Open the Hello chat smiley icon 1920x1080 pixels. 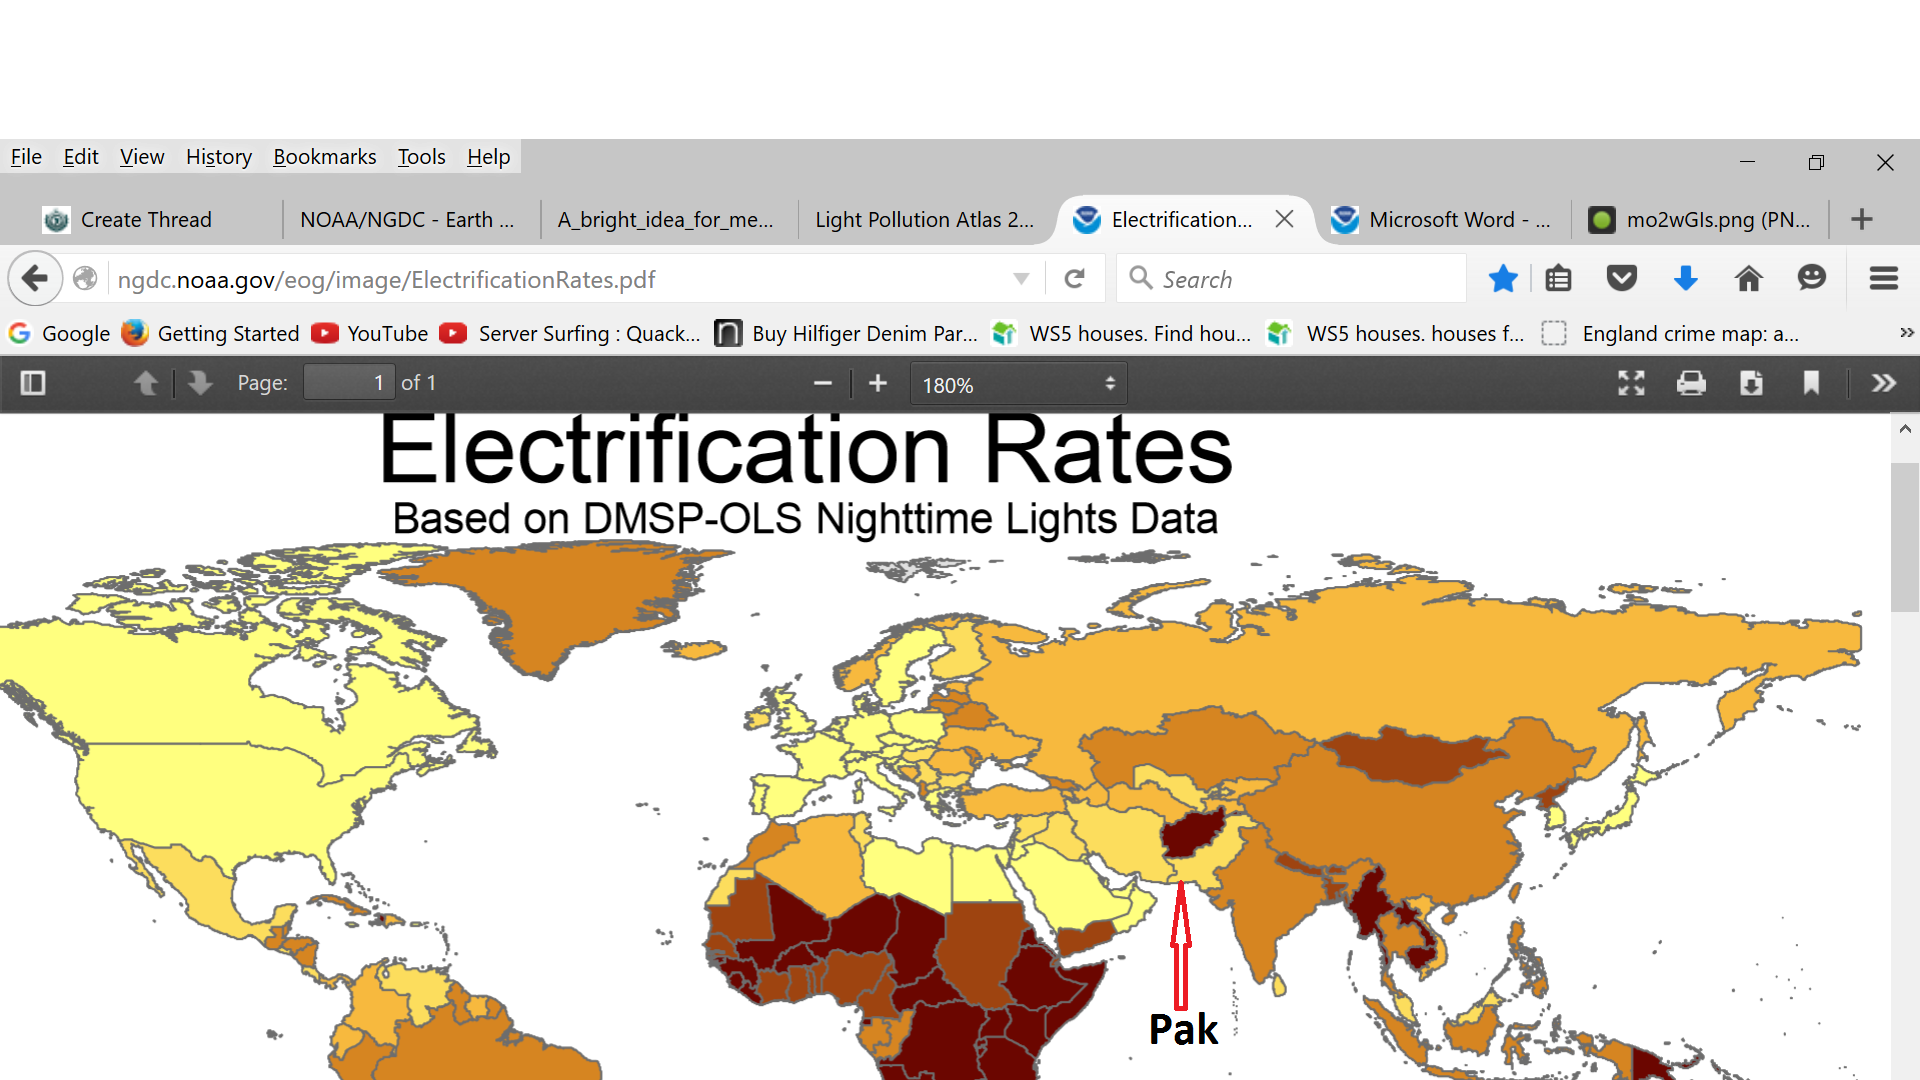[x=1812, y=279]
